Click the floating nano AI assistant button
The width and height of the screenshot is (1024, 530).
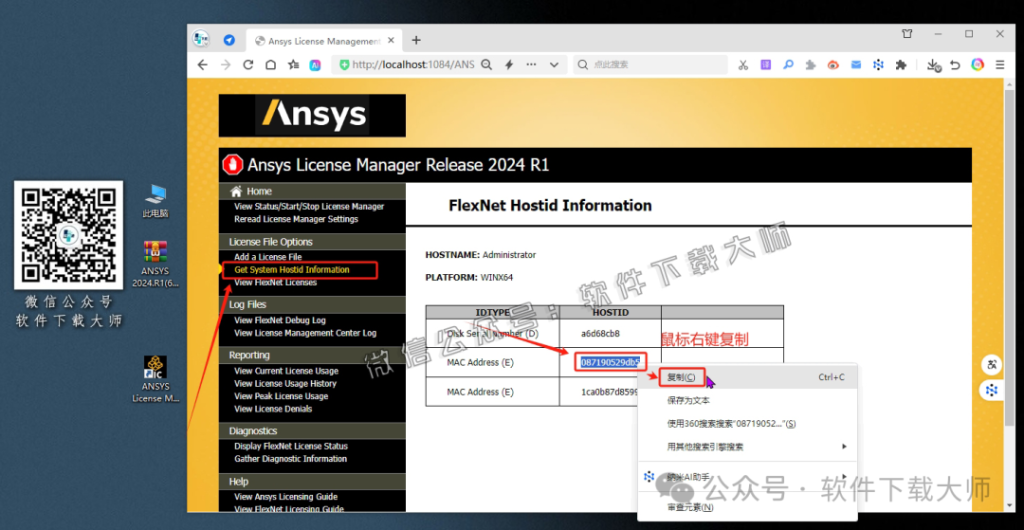point(991,390)
